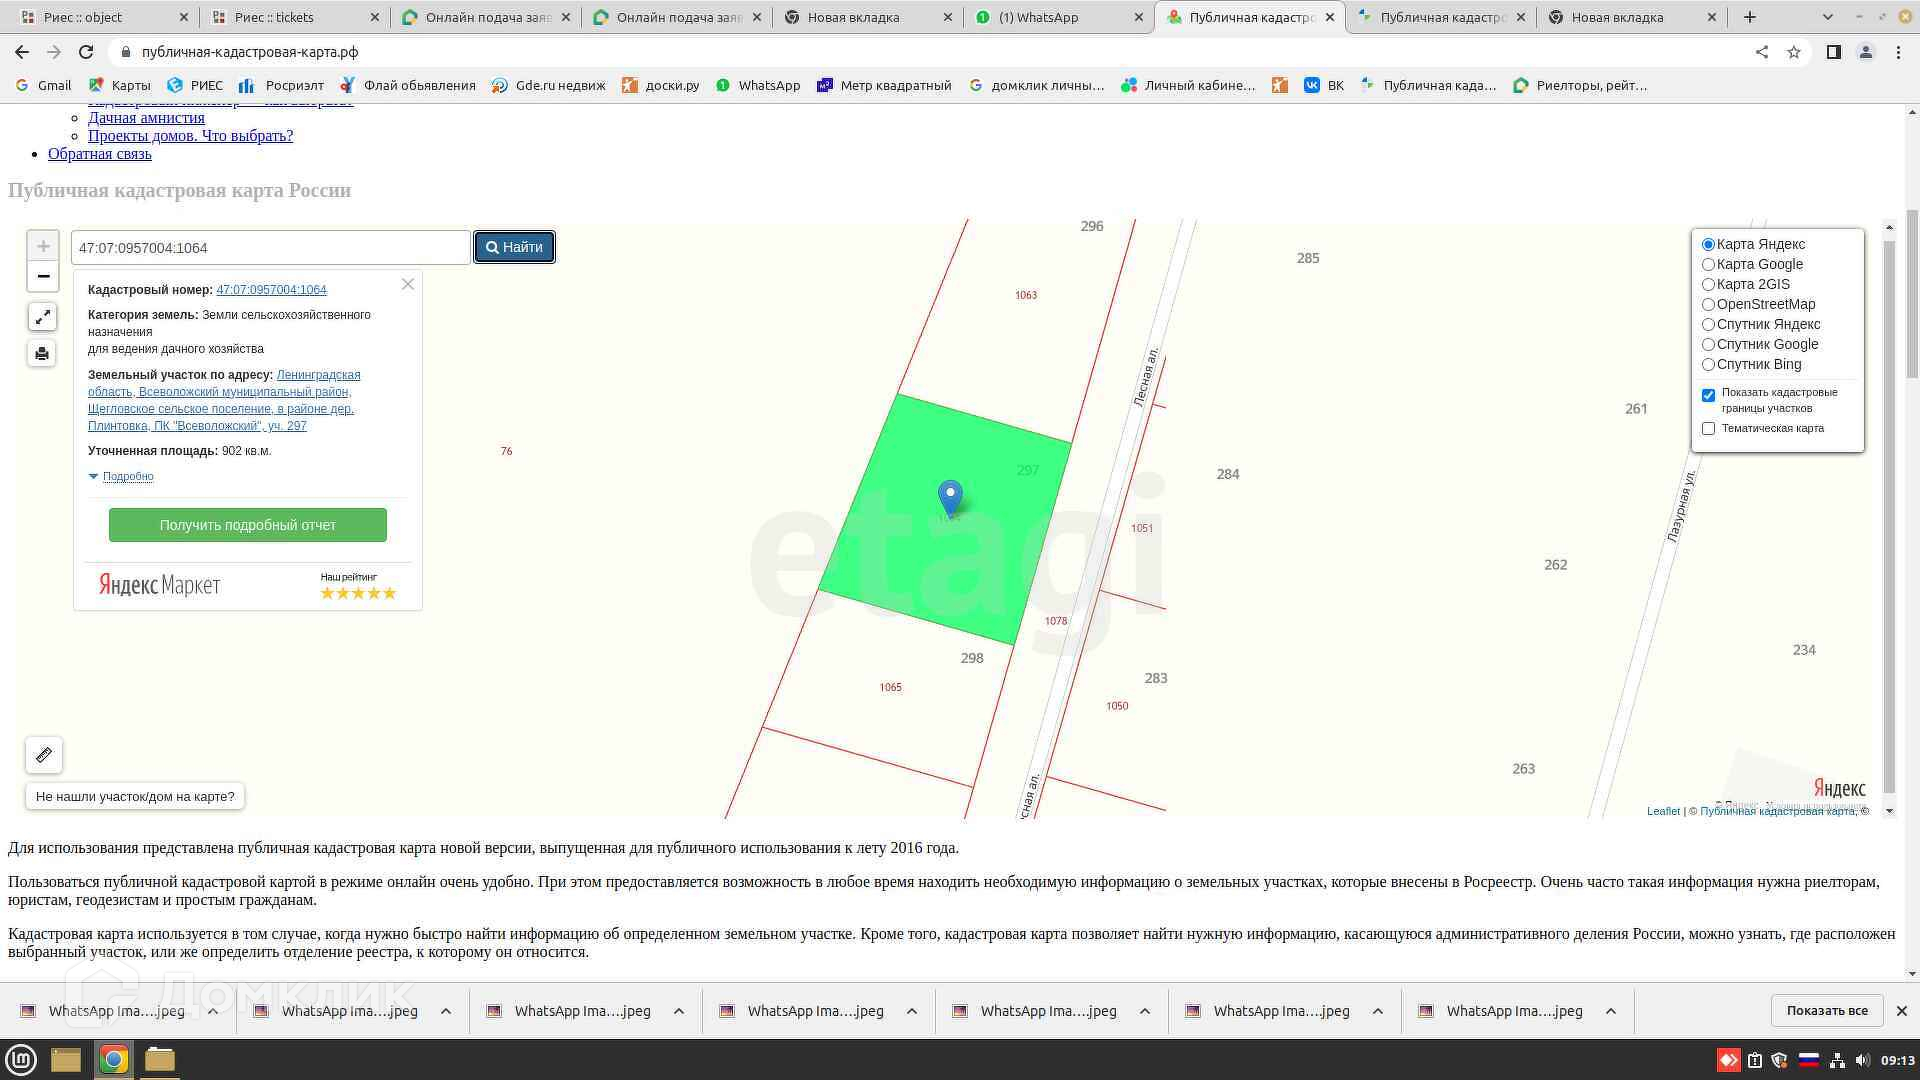The height and width of the screenshot is (1080, 1920).
Task: Click the blue map location marker
Action: (950, 496)
